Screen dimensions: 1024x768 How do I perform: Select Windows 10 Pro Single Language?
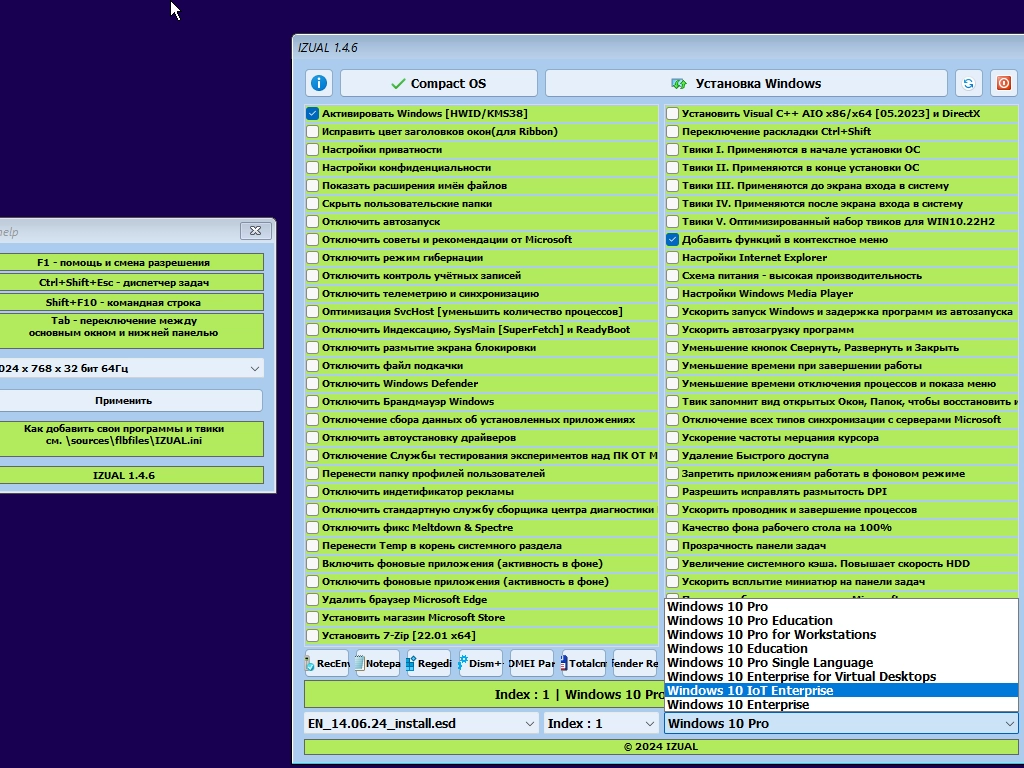(841, 662)
